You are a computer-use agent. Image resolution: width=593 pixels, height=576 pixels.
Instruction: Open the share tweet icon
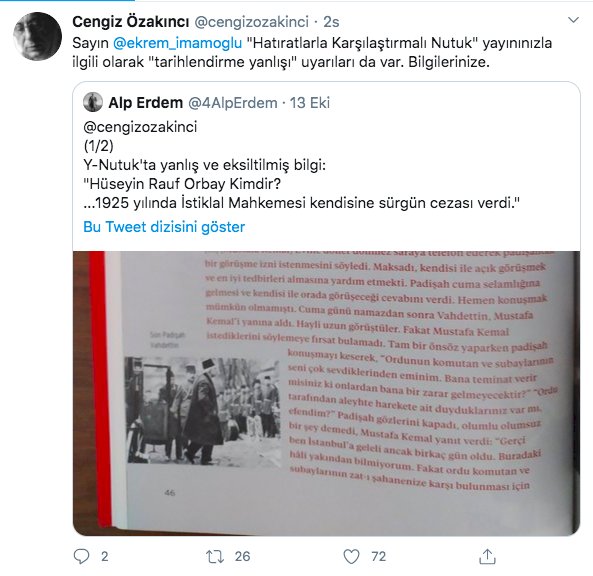coord(487,556)
